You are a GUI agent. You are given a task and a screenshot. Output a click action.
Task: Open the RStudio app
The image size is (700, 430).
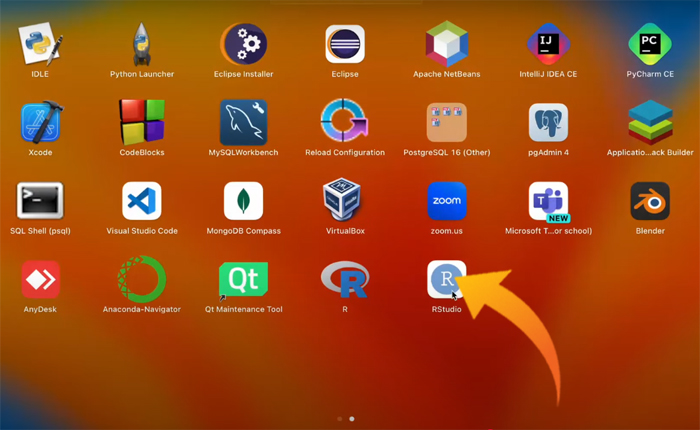pyautogui.click(x=446, y=279)
